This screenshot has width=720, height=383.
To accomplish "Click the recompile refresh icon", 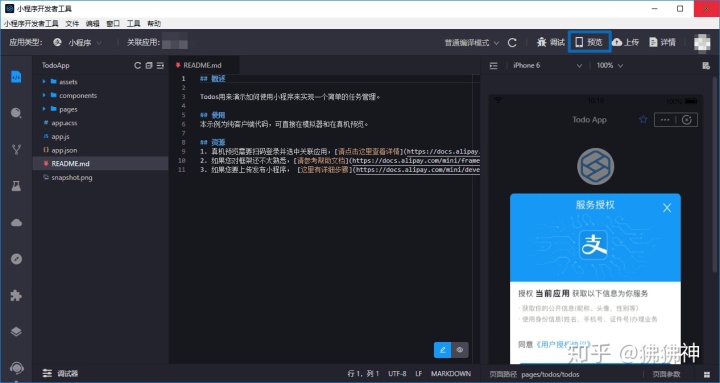I will point(512,43).
